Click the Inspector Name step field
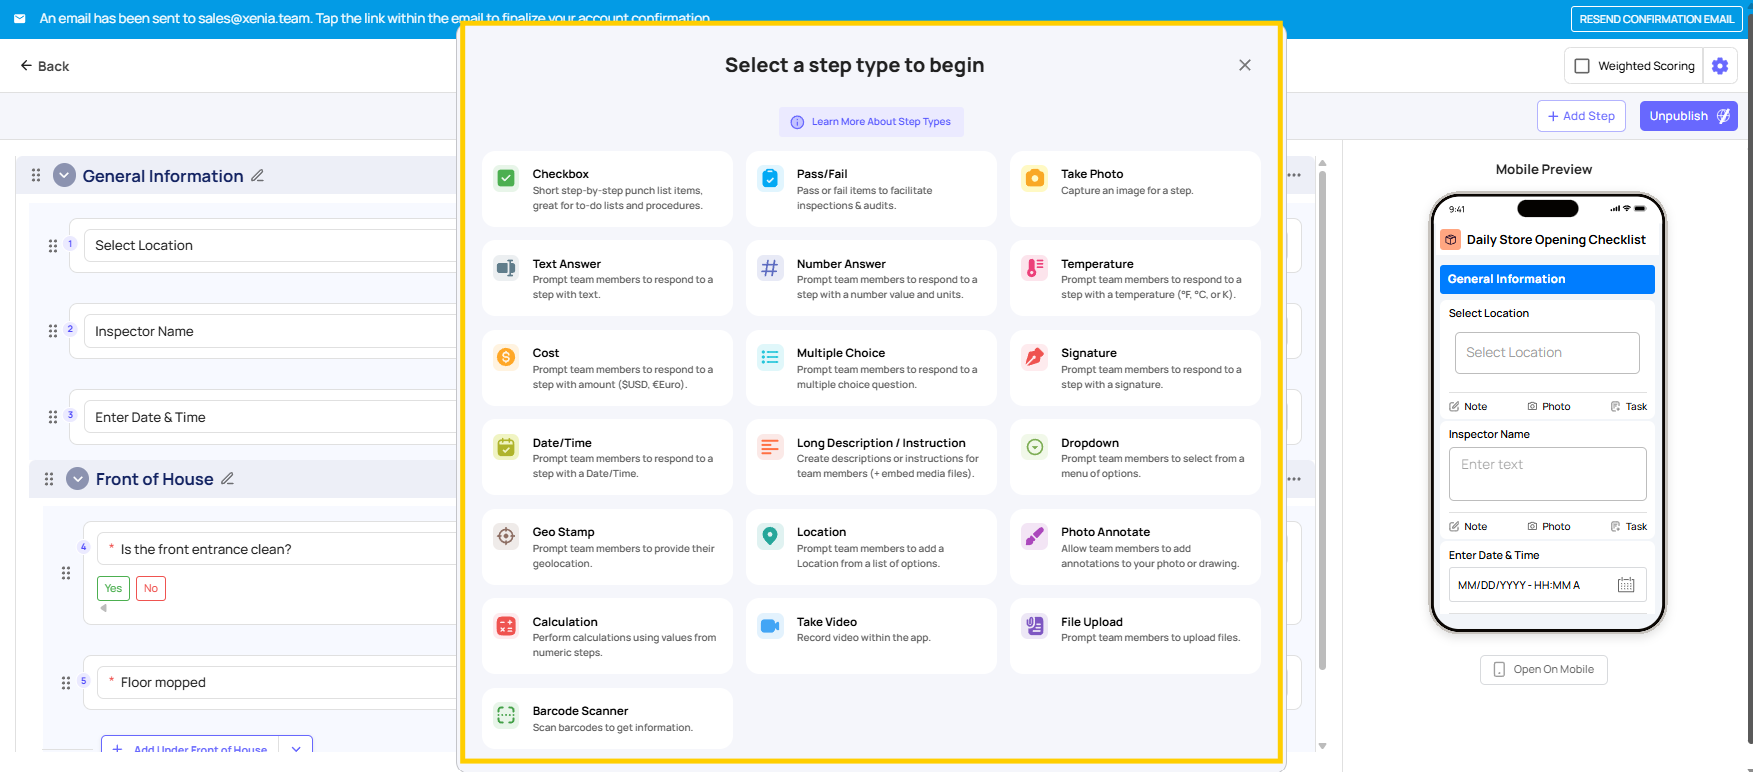 pos(270,331)
